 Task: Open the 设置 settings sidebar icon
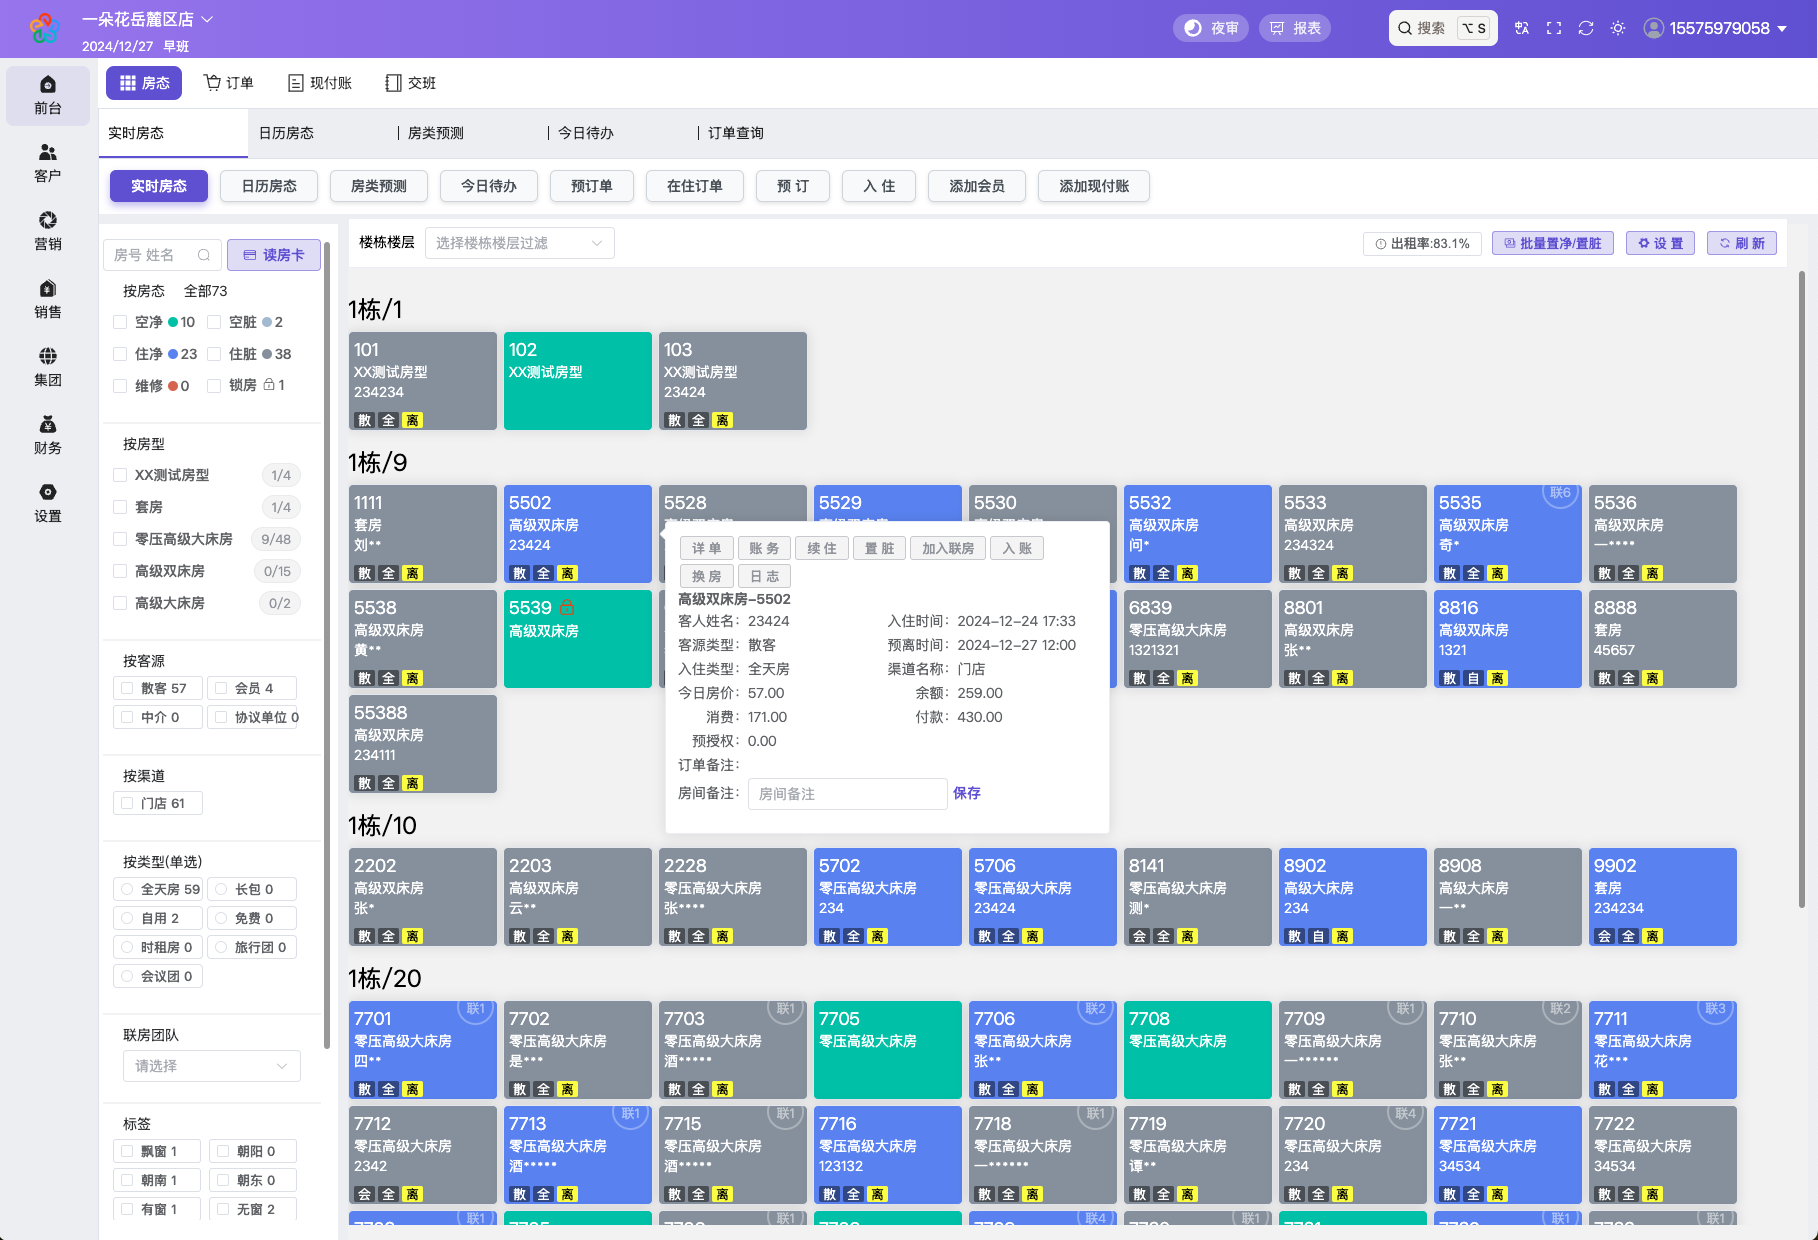47,503
